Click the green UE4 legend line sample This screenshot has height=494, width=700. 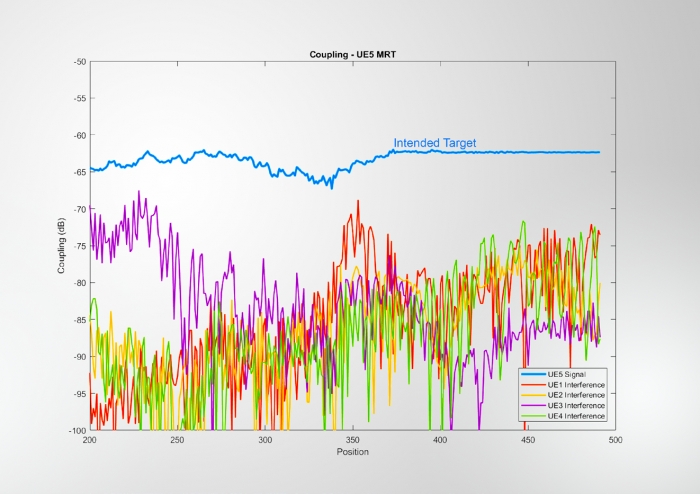tap(533, 416)
